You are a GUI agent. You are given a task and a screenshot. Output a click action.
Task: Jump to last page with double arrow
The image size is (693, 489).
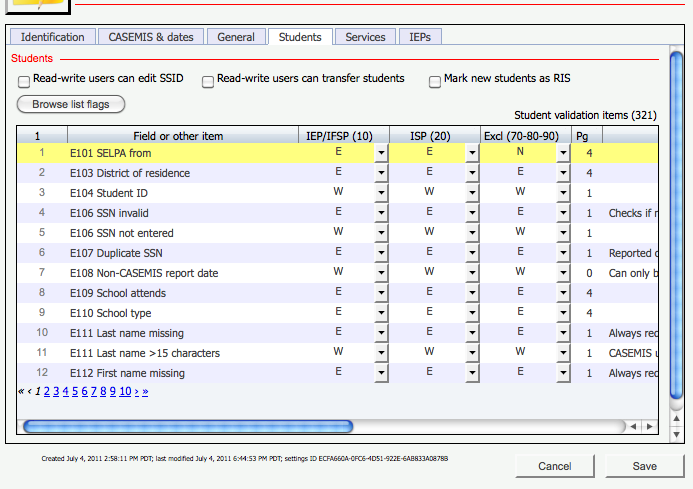145,392
